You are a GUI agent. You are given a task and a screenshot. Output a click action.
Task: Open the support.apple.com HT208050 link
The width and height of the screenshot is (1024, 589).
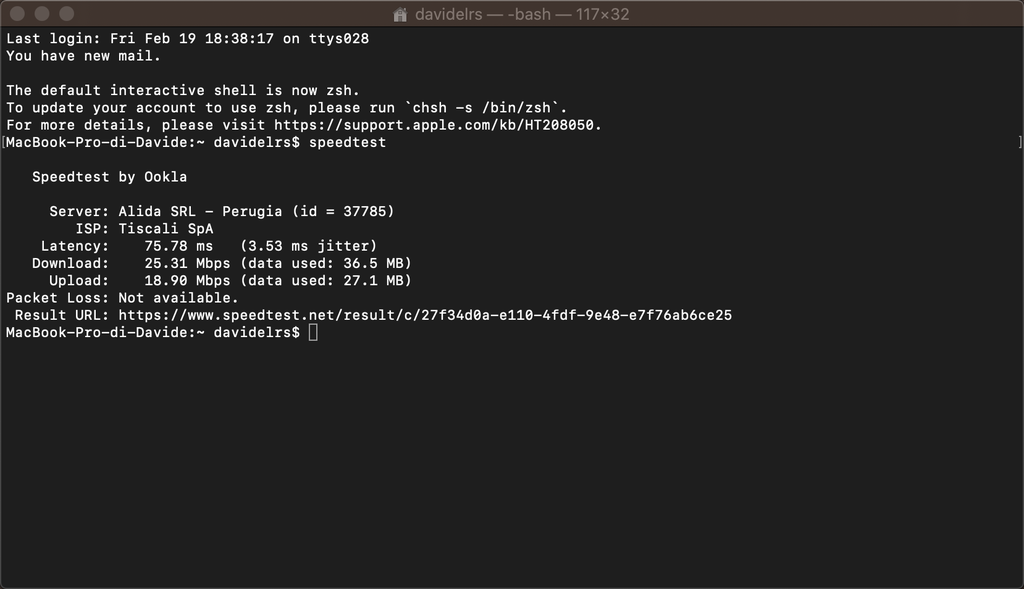click(434, 125)
